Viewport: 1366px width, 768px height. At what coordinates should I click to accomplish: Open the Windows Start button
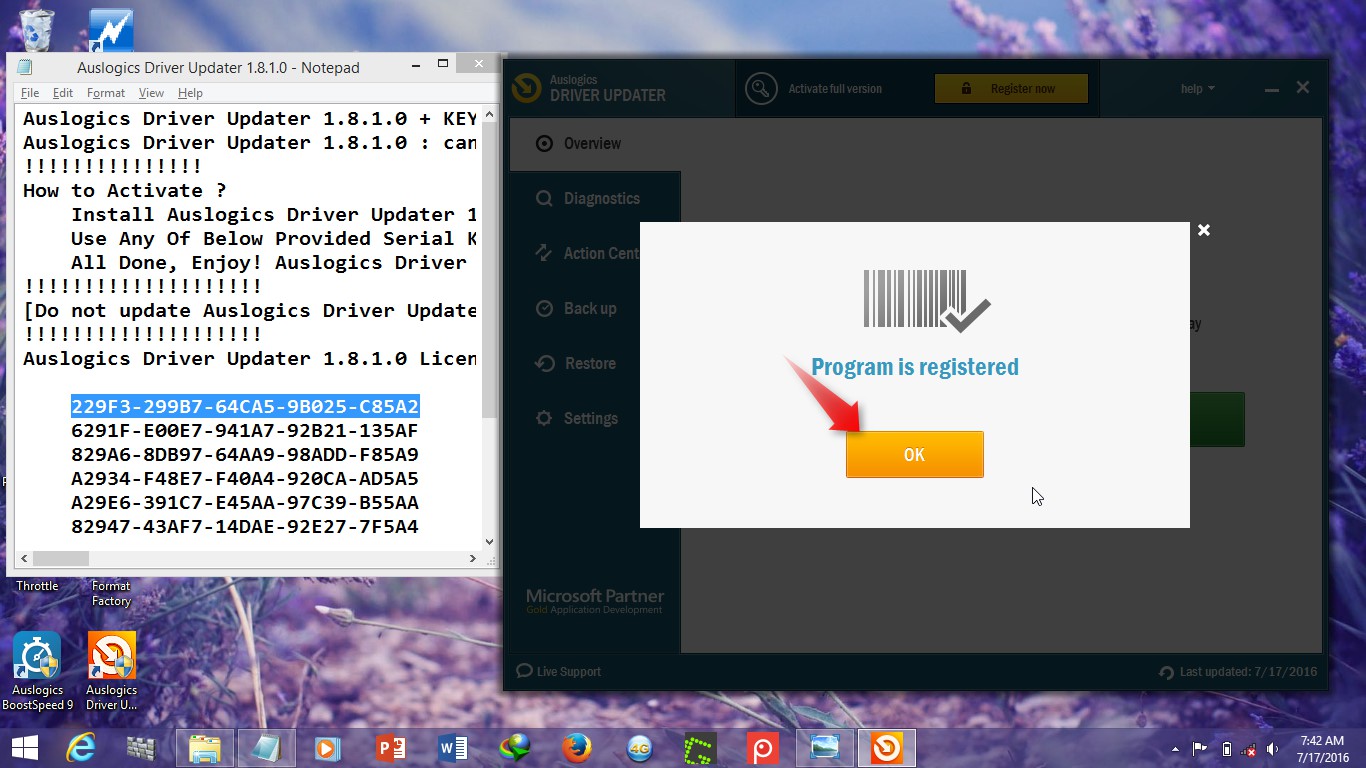pyautogui.click(x=24, y=748)
